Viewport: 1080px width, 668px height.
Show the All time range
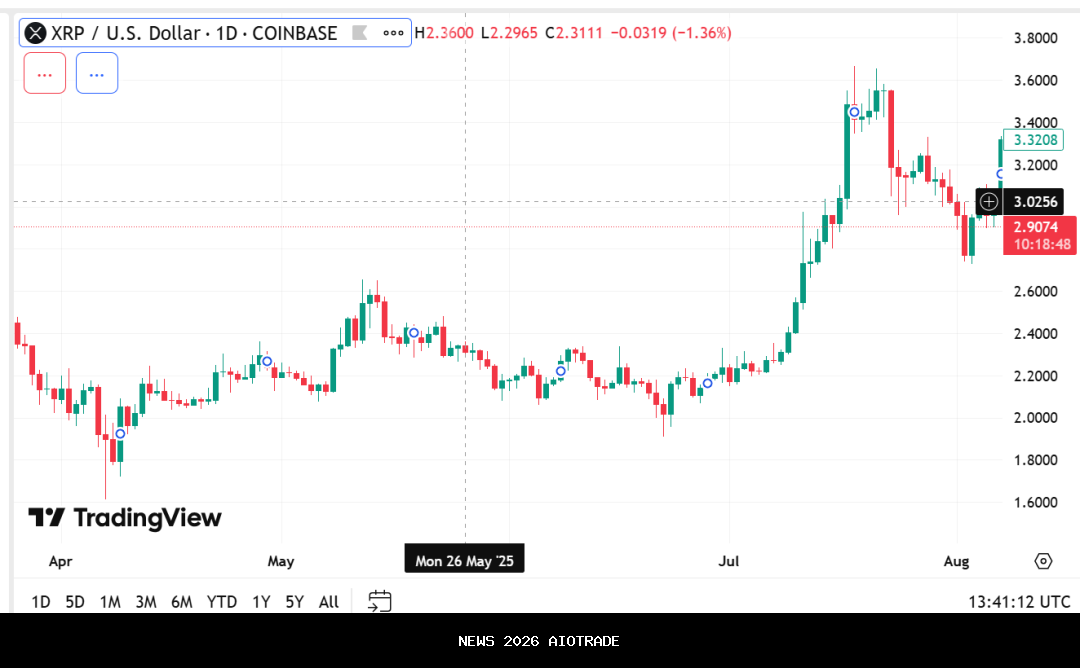click(x=328, y=602)
